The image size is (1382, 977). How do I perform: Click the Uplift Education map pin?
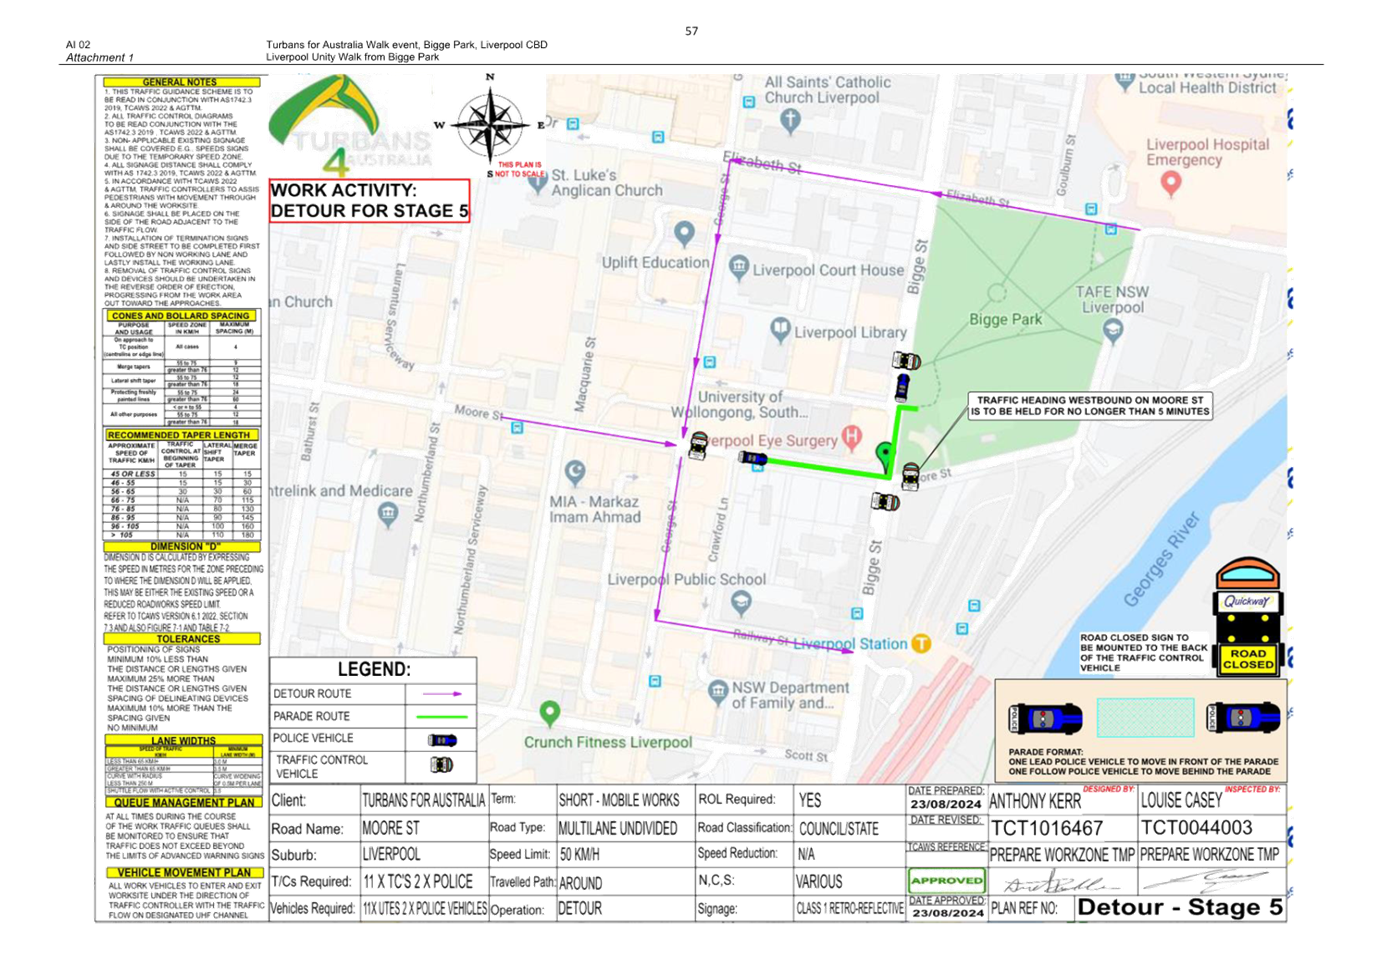(x=684, y=234)
